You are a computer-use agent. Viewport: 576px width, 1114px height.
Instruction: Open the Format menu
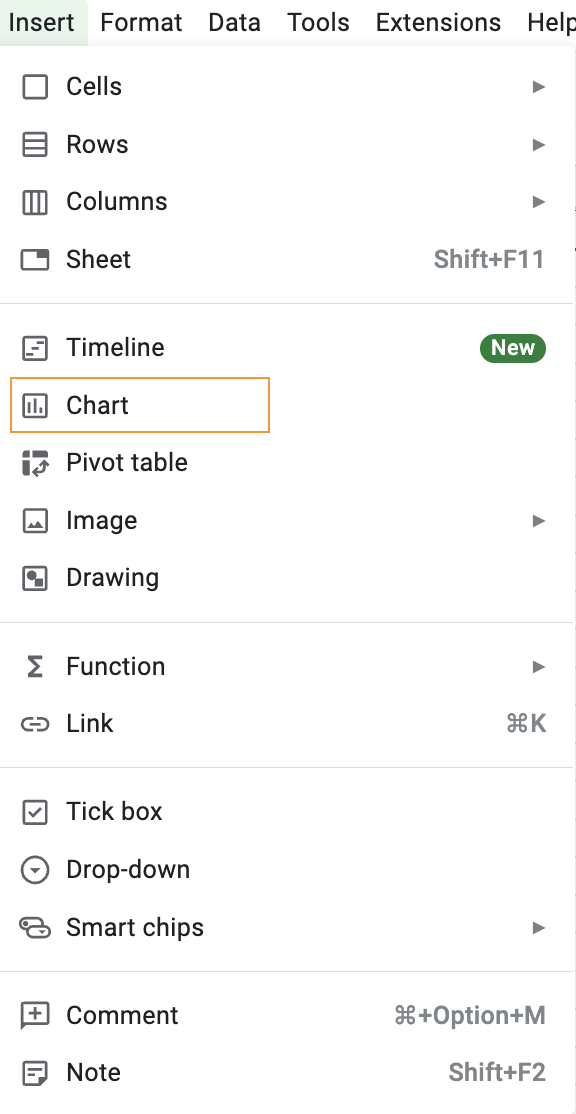[141, 23]
